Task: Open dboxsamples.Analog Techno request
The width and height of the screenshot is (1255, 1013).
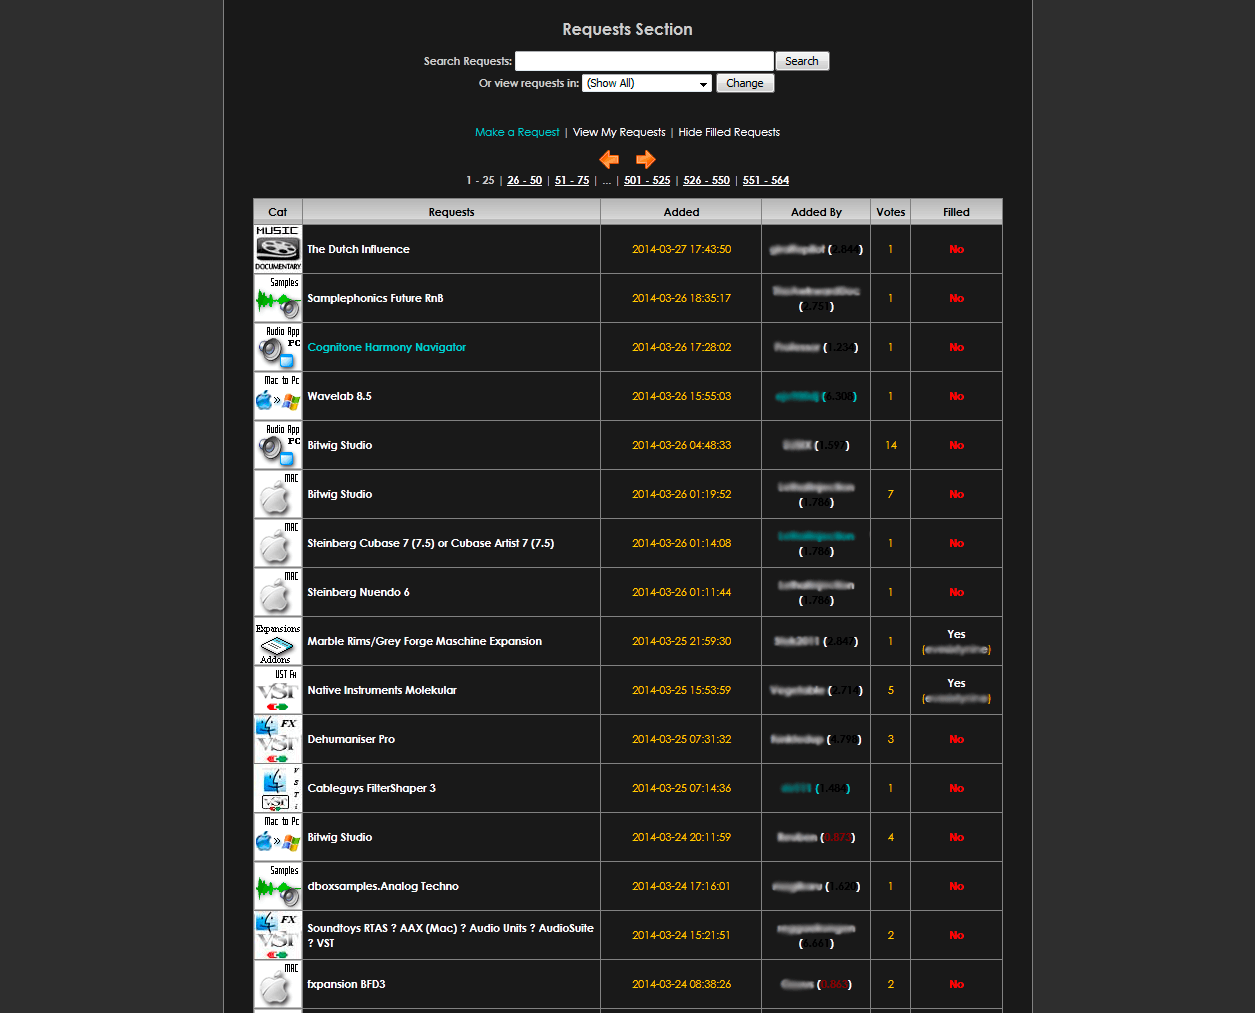Action: 383,886
